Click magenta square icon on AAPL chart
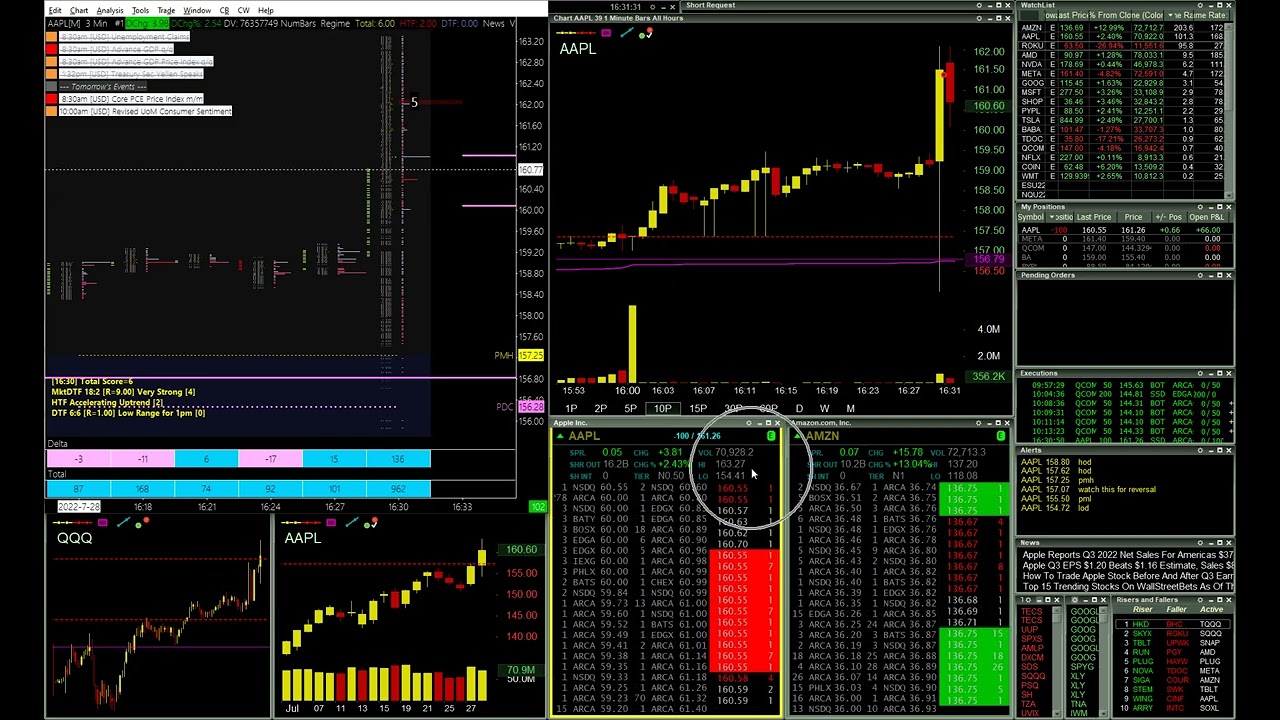This screenshot has height=720, width=1280. 606,34
